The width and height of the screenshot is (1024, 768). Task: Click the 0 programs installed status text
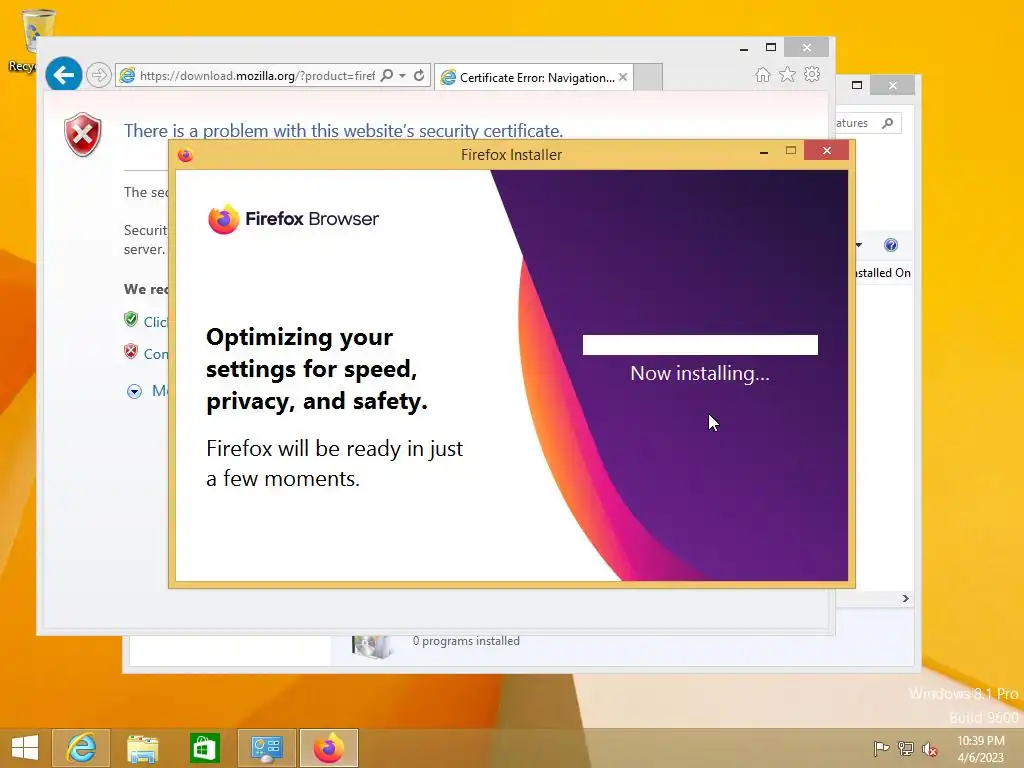pyautogui.click(x=466, y=641)
